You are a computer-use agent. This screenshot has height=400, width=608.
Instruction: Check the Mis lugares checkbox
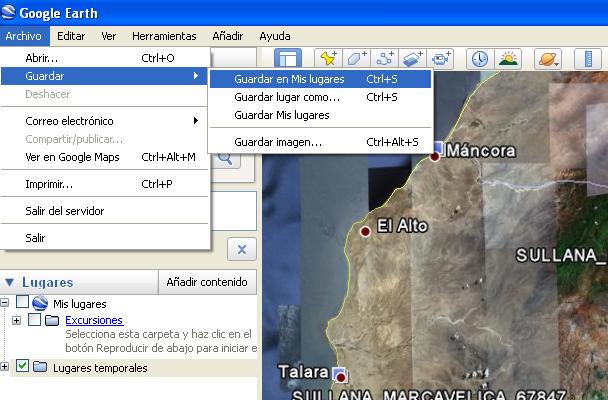[22, 303]
